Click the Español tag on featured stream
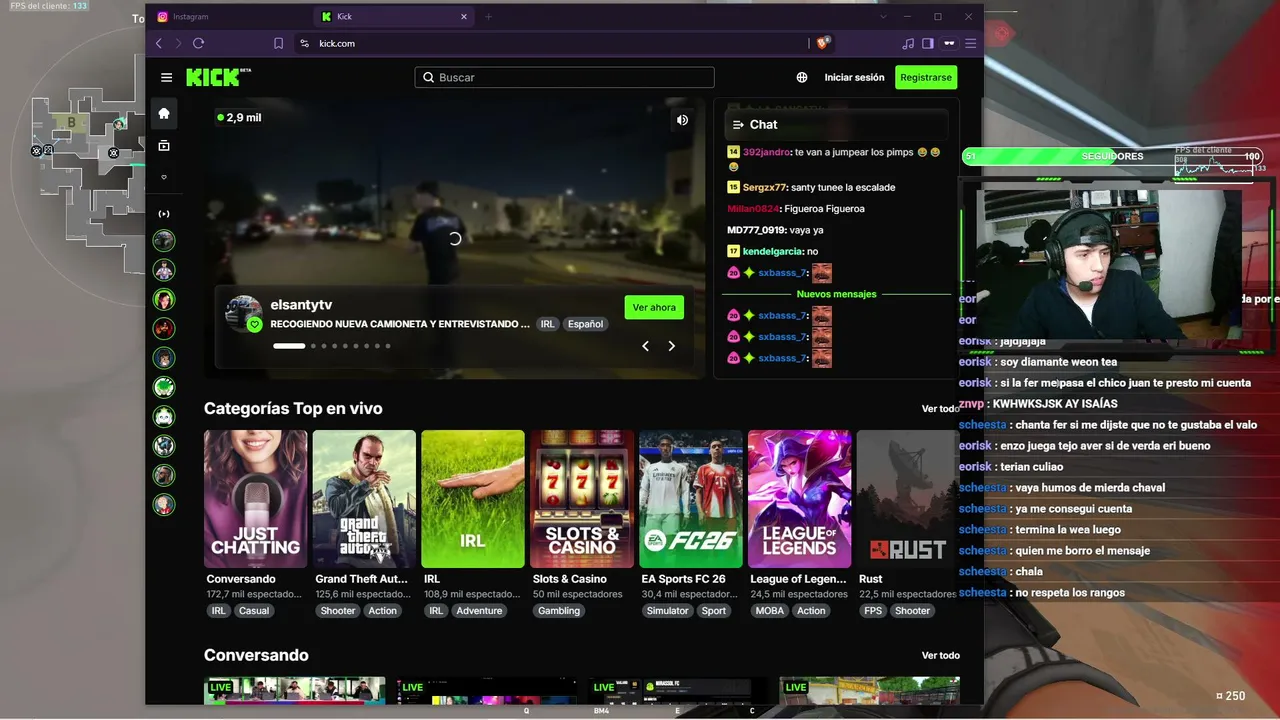 pos(586,324)
